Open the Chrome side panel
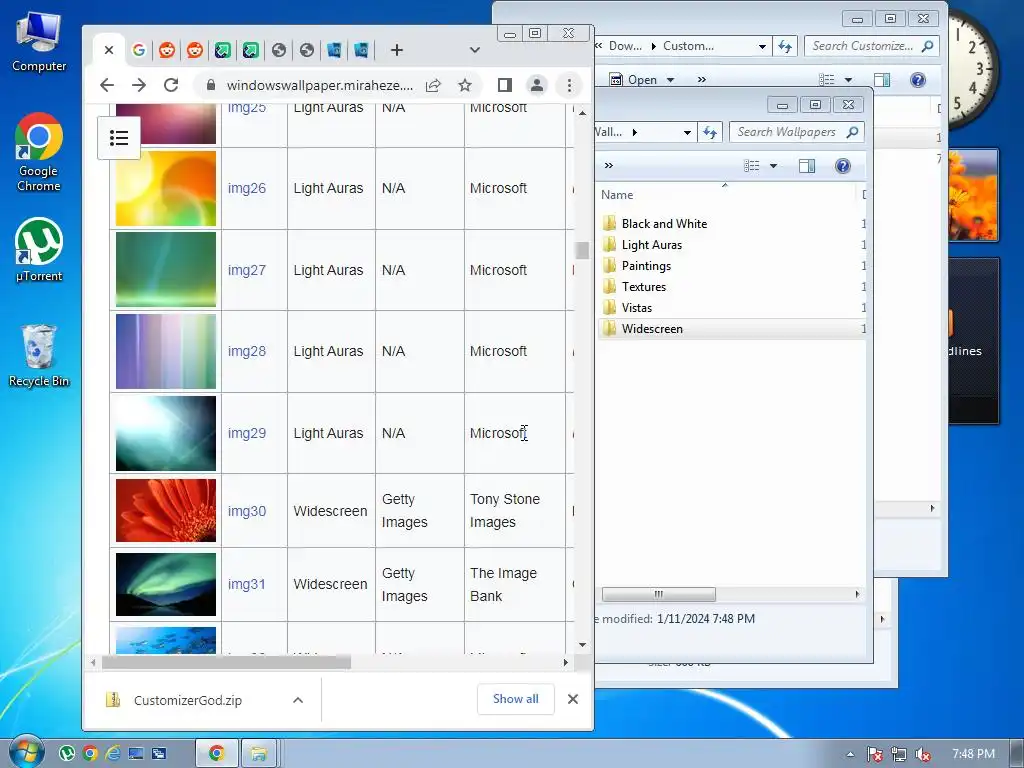This screenshot has height=768, width=1024. [504, 85]
